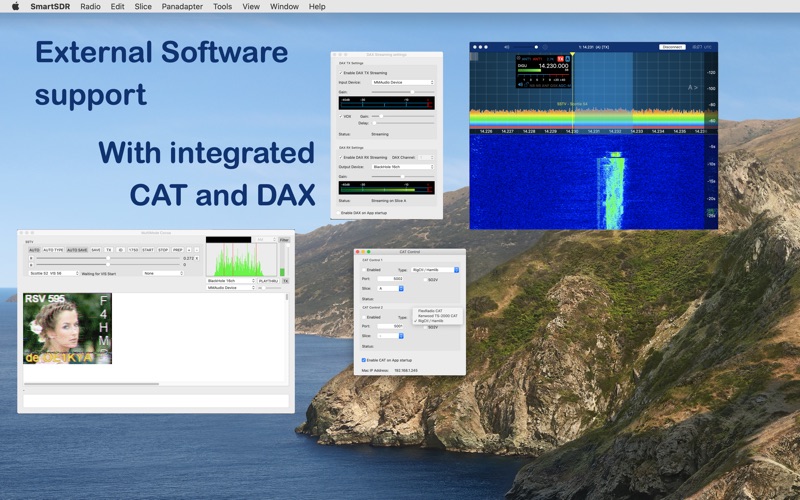Click the START button in SSTV panel

click(148, 250)
